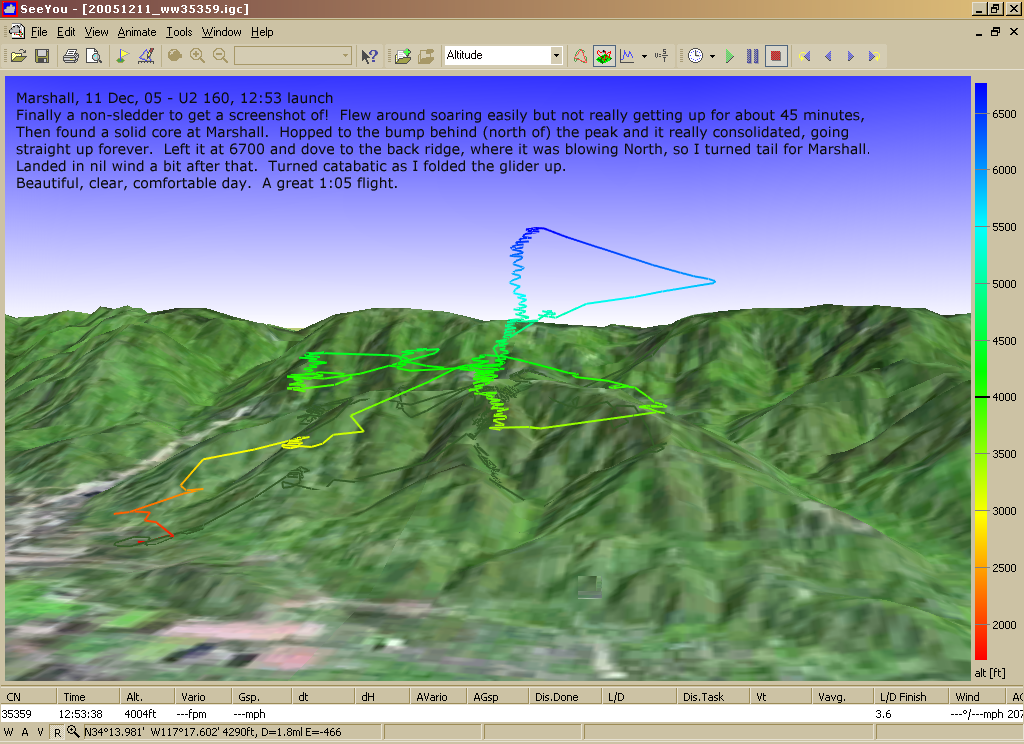The width and height of the screenshot is (1024, 744).
Task: Click the Open file folder icon
Action: click(x=18, y=56)
